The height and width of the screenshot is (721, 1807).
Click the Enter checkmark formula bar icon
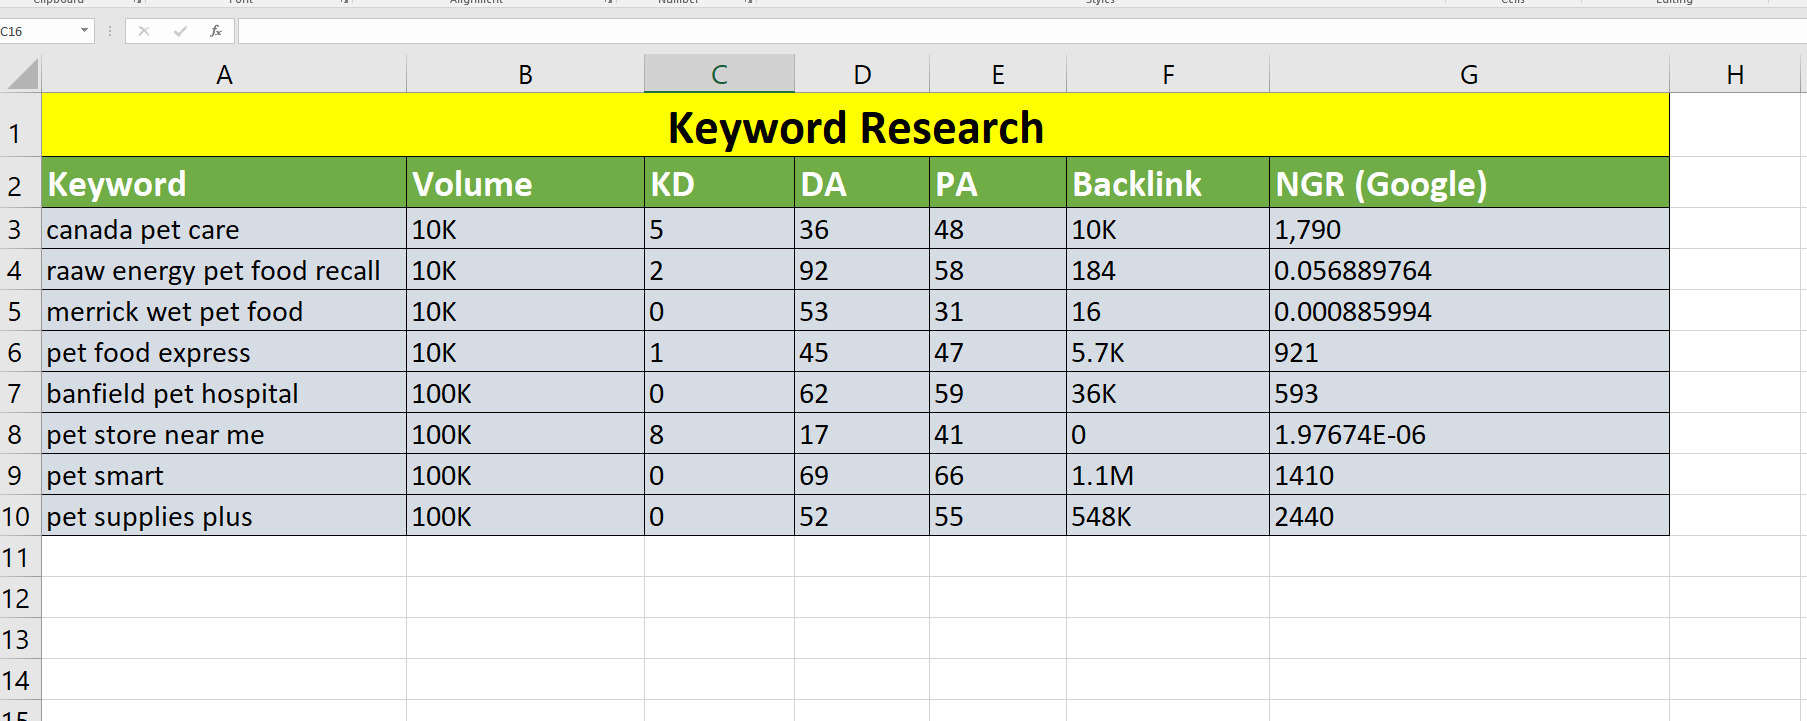180,31
